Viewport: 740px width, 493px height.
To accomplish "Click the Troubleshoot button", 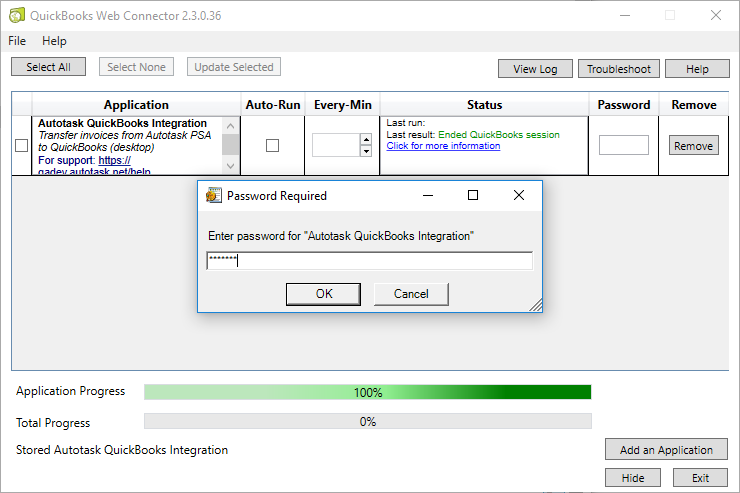I will pyautogui.click(x=619, y=69).
